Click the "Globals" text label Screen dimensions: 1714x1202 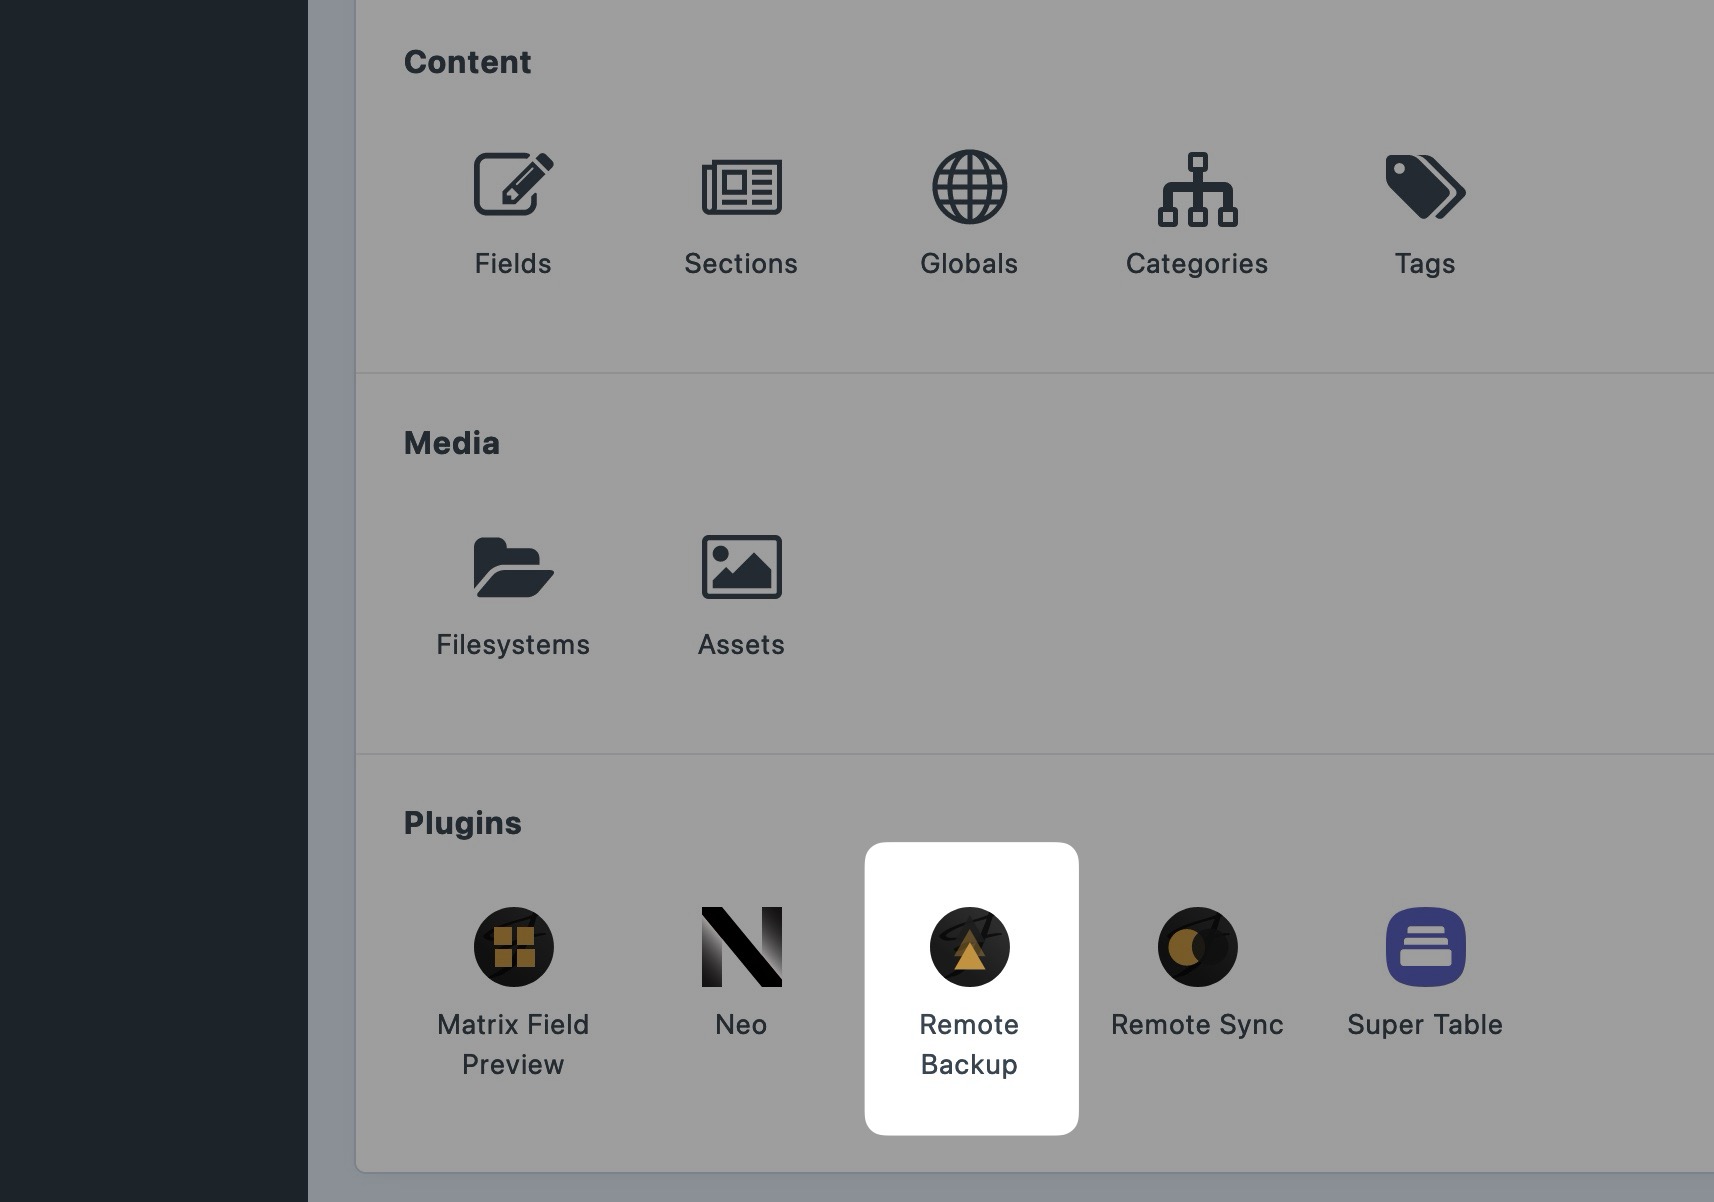pos(969,264)
